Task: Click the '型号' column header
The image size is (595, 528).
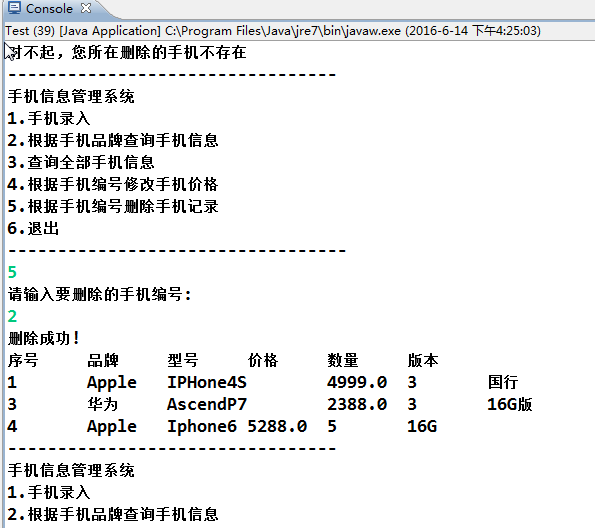Action: click(x=183, y=360)
